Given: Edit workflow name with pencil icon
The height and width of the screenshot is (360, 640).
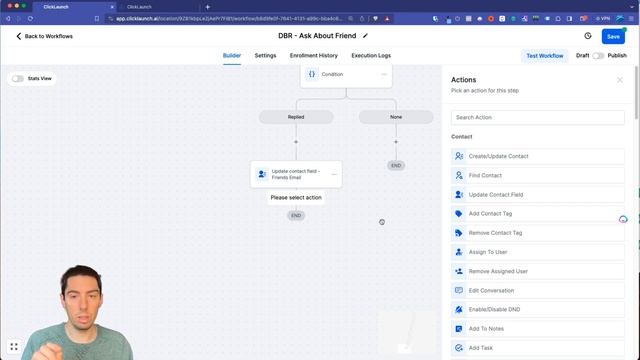Looking at the screenshot, I should 365,36.
